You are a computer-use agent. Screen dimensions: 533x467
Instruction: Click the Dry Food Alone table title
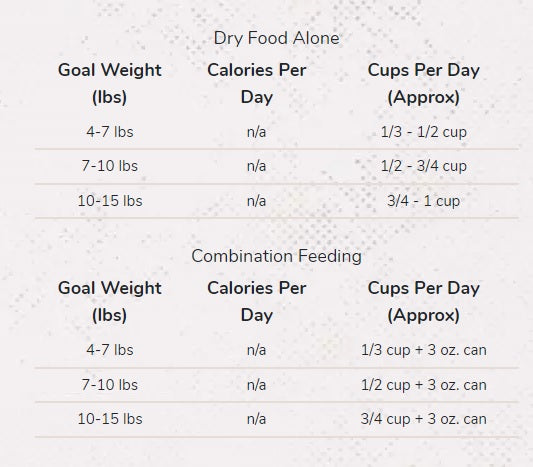pyautogui.click(x=276, y=38)
